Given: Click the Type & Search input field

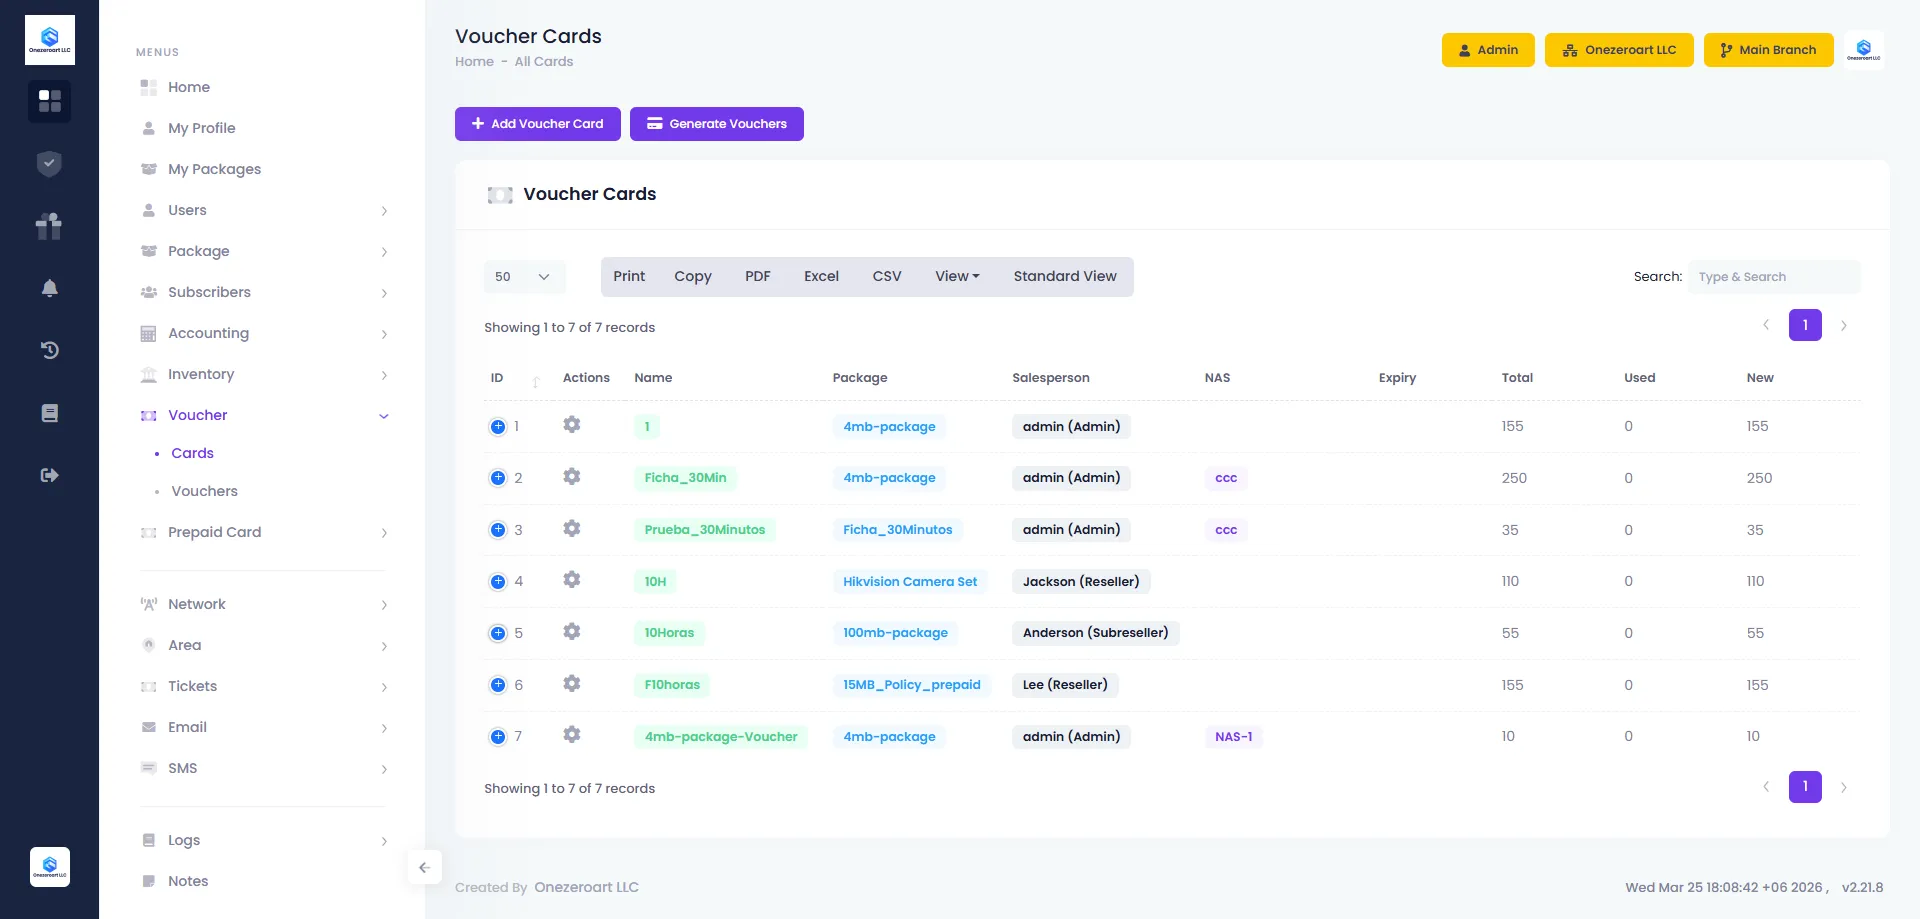Looking at the screenshot, I should click(x=1773, y=277).
